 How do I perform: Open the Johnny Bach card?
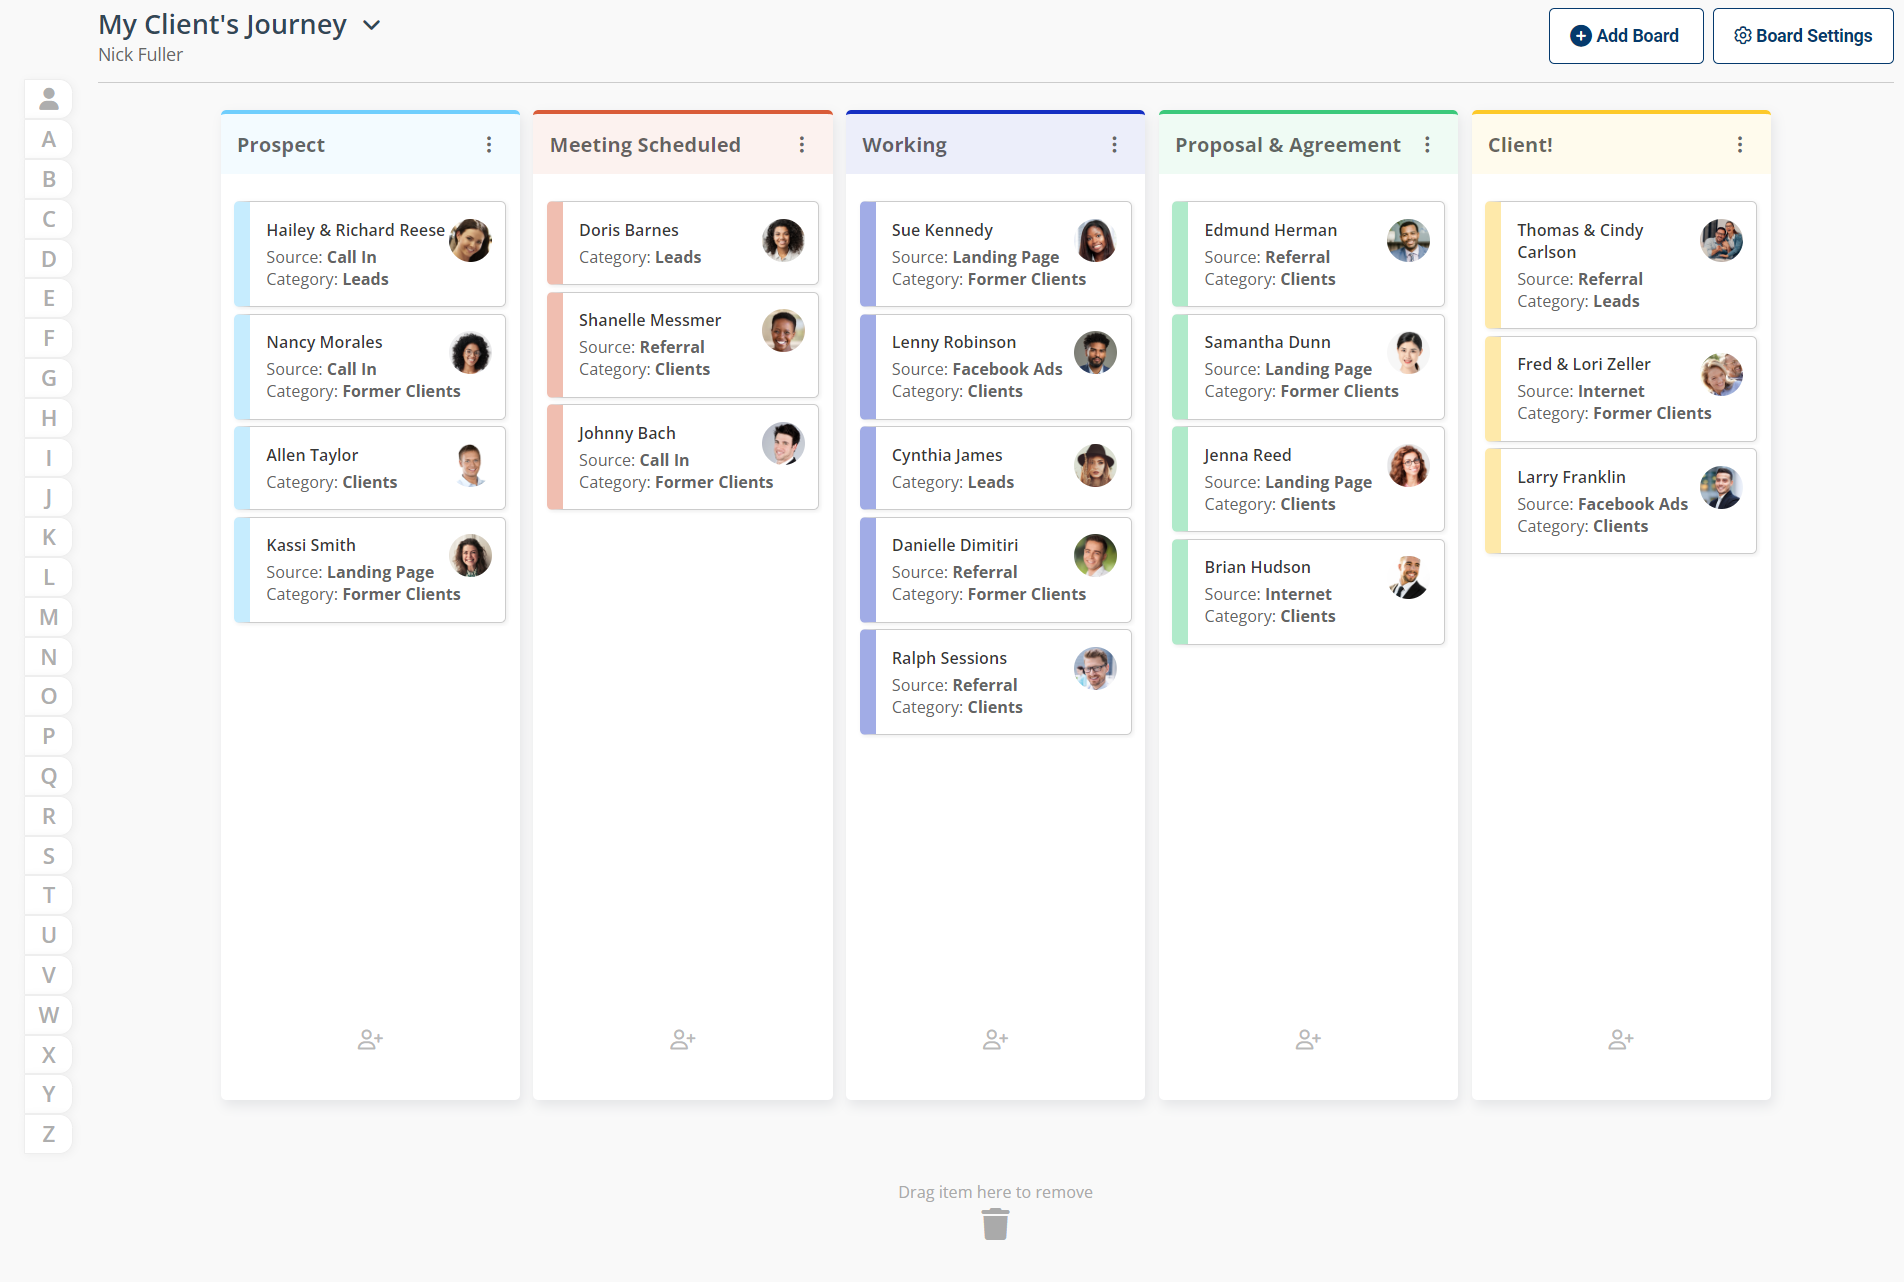683,457
